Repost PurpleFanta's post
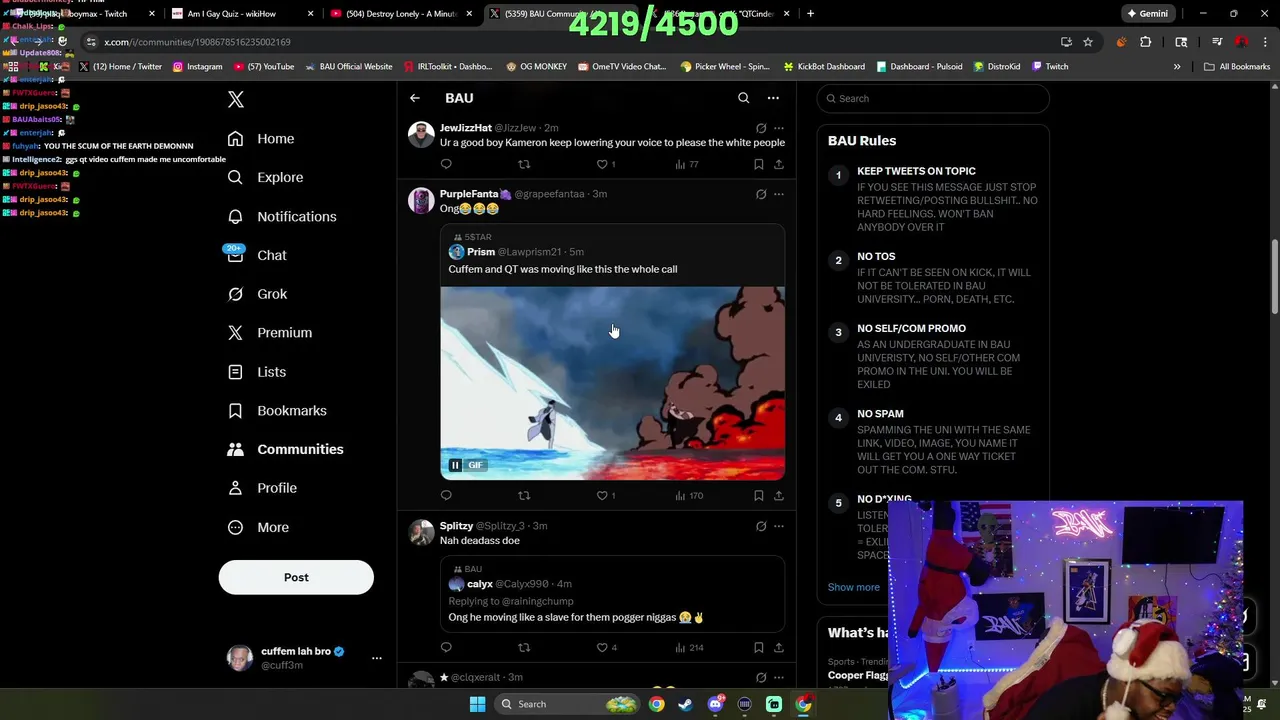 pyautogui.click(x=524, y=495)
